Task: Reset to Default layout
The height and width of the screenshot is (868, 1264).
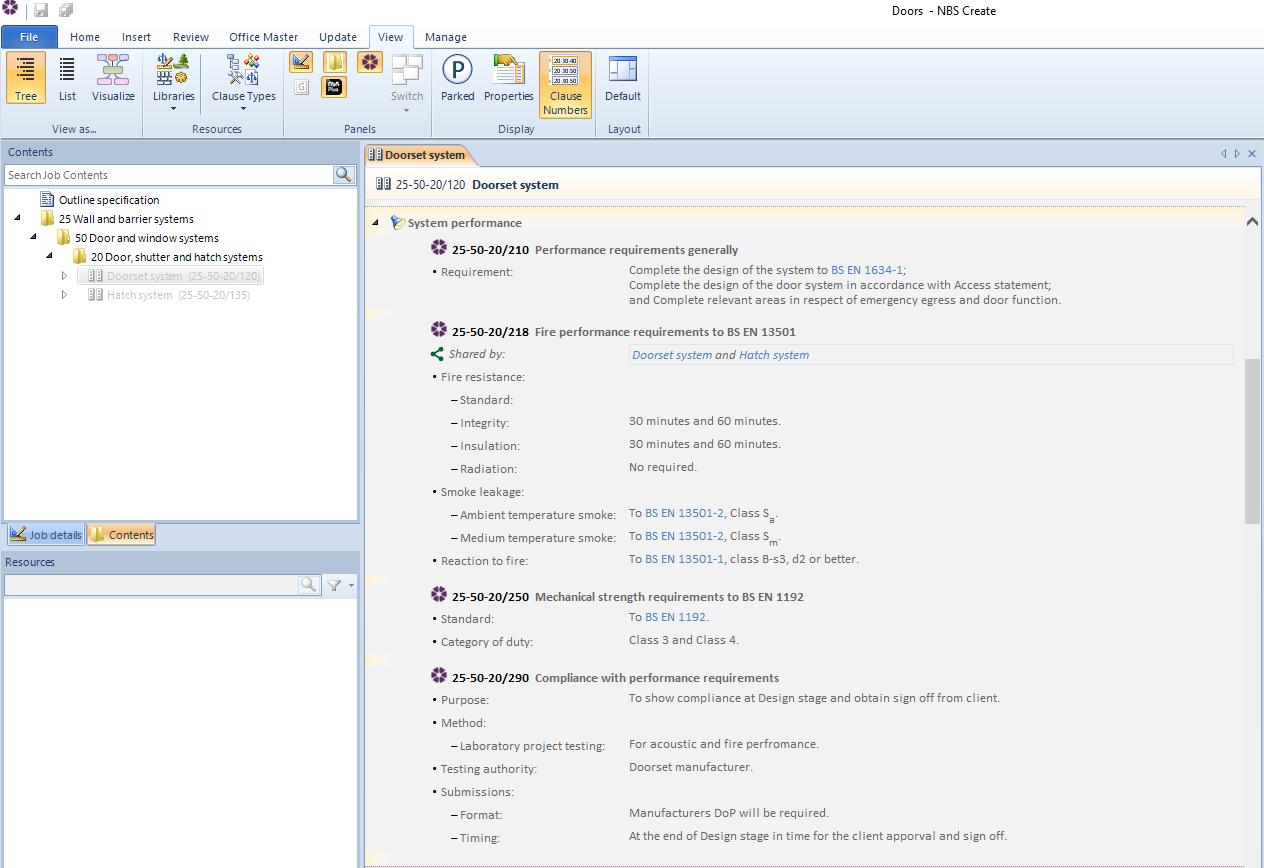Action: pos(623,78)
